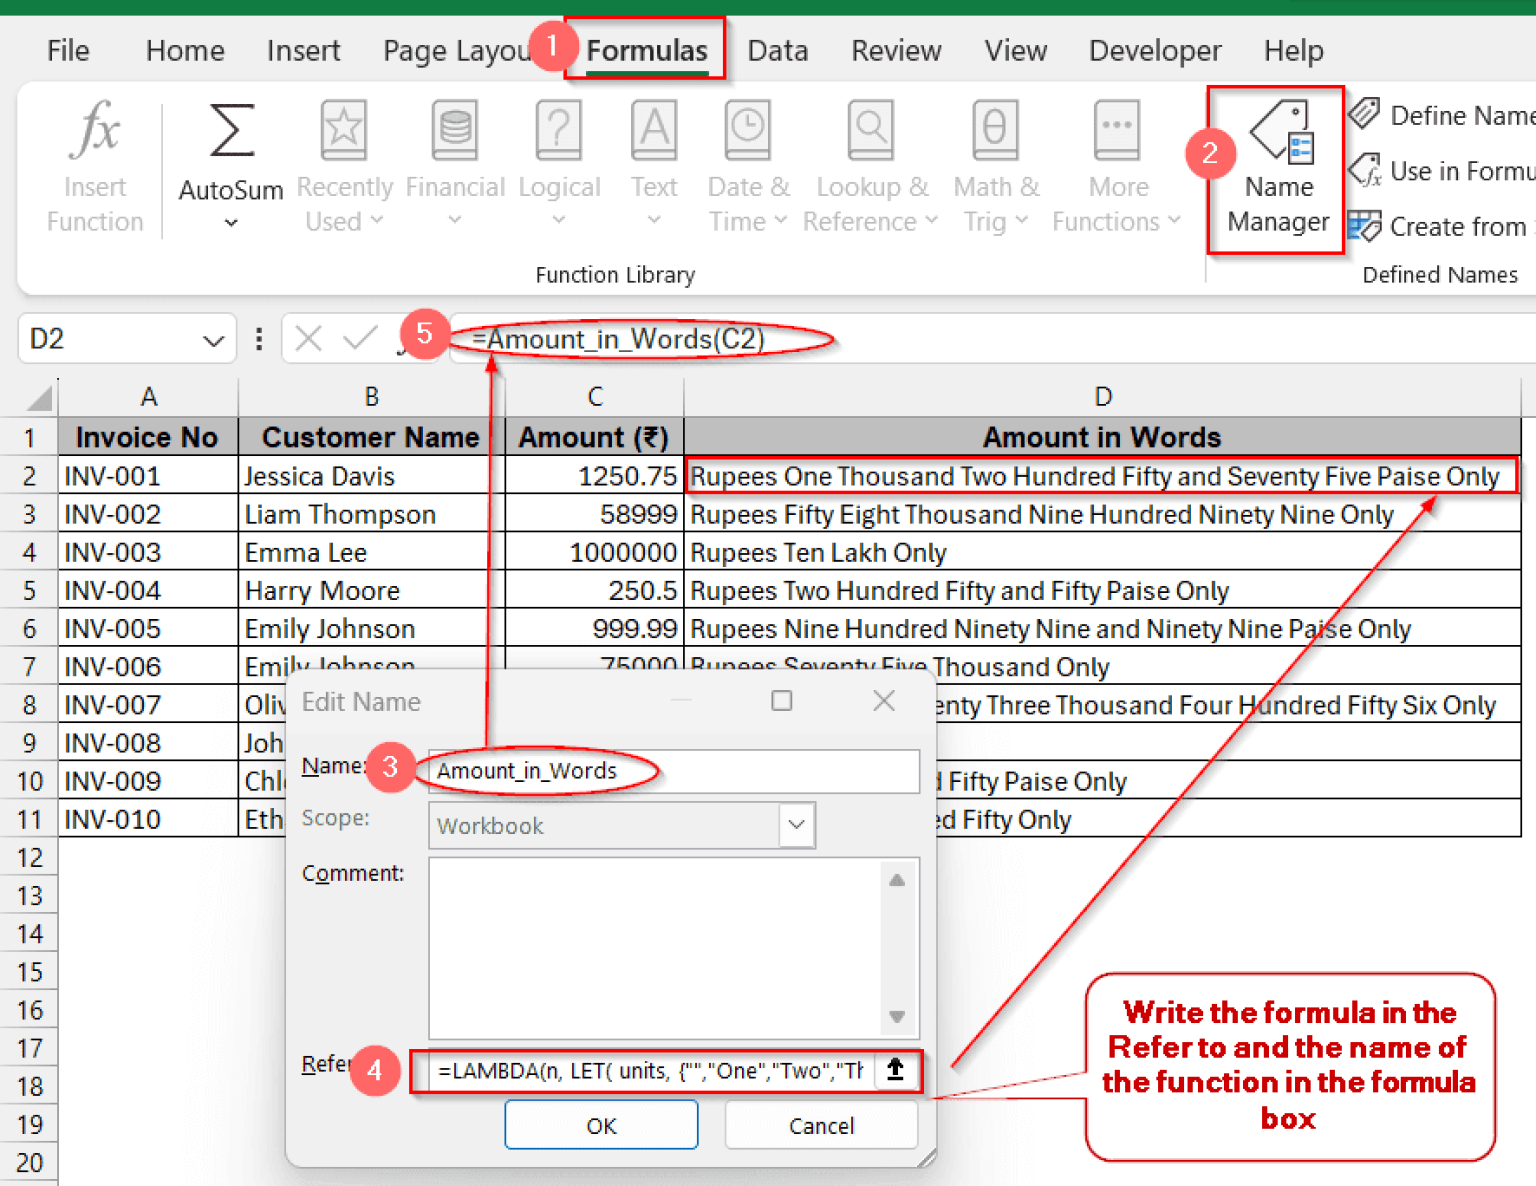The height and width of the screenshot is (1186, 1536).
Task: Select the Insert Function tool
Action: [x=94, y=160]
